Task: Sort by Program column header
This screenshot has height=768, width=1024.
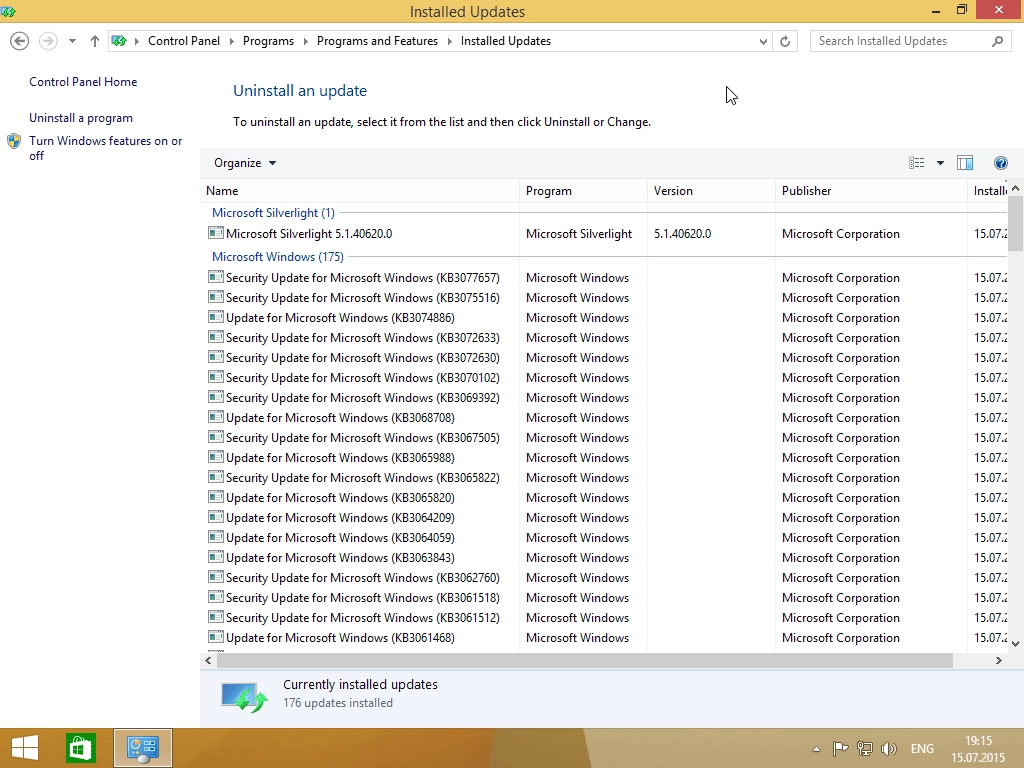Action: pyautogui.click(x=583, y=191)
